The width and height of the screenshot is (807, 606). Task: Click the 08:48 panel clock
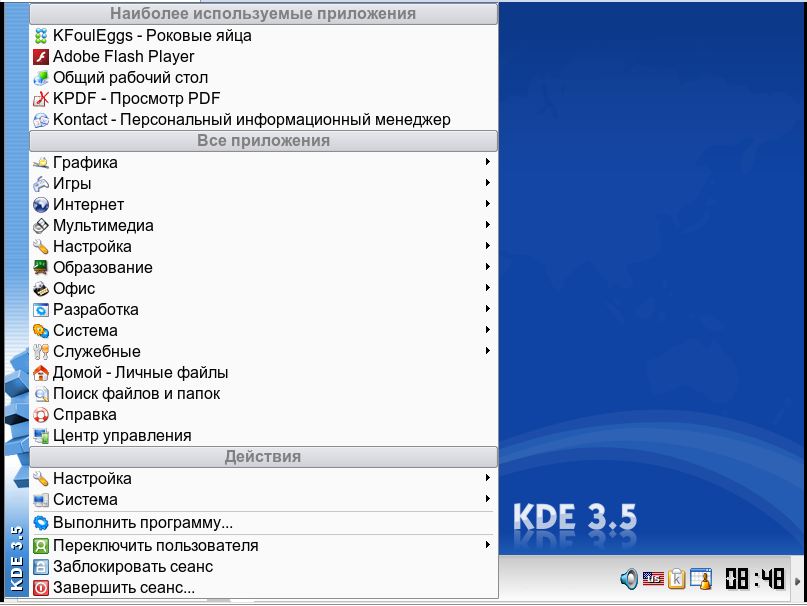[755, 579]
